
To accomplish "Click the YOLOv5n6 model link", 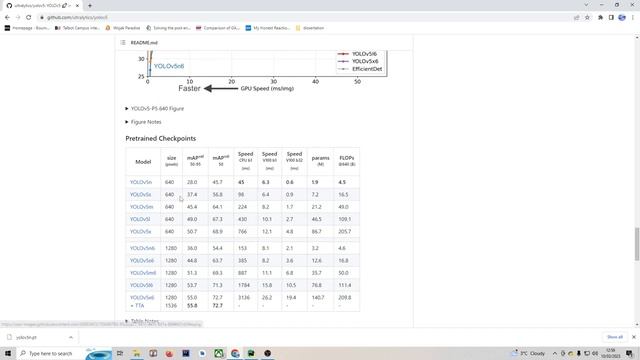I will coord(142,248).
